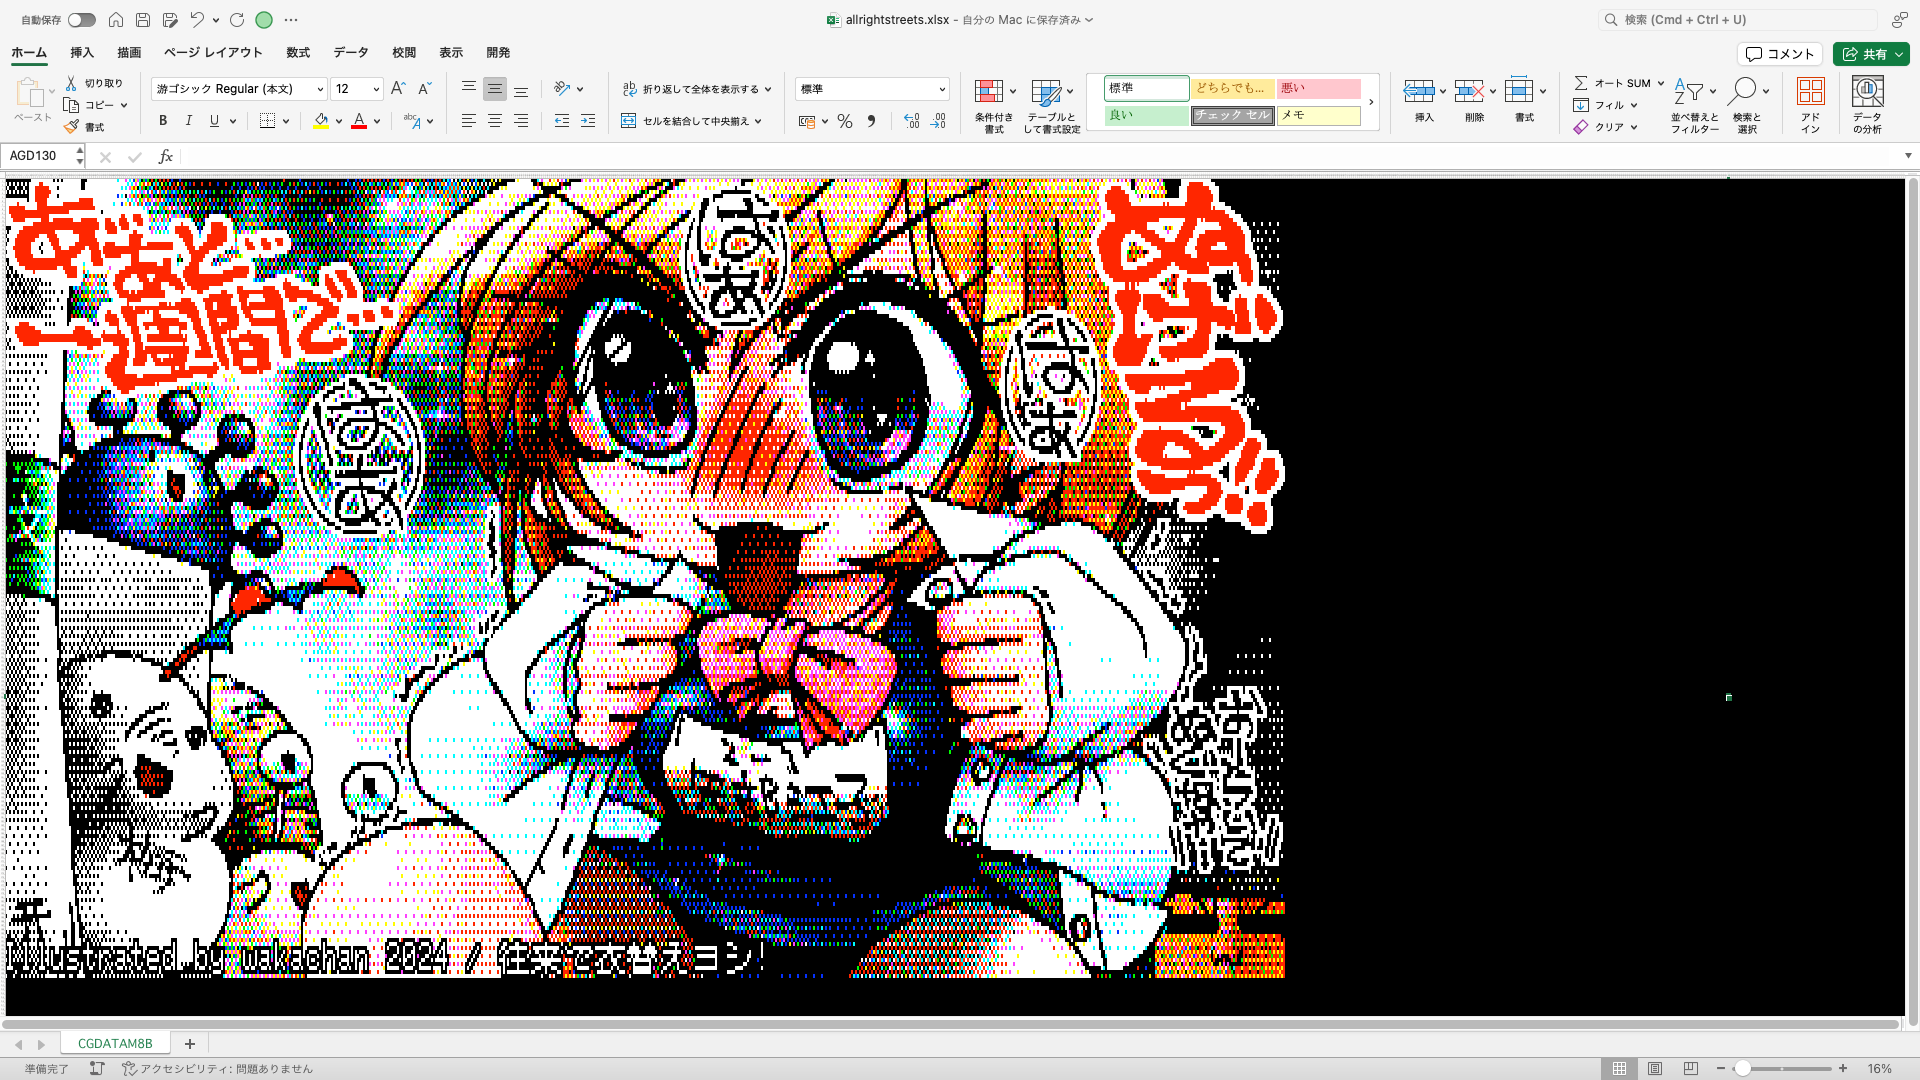
Task: Click the borders icon
Action: coord(267,121)
